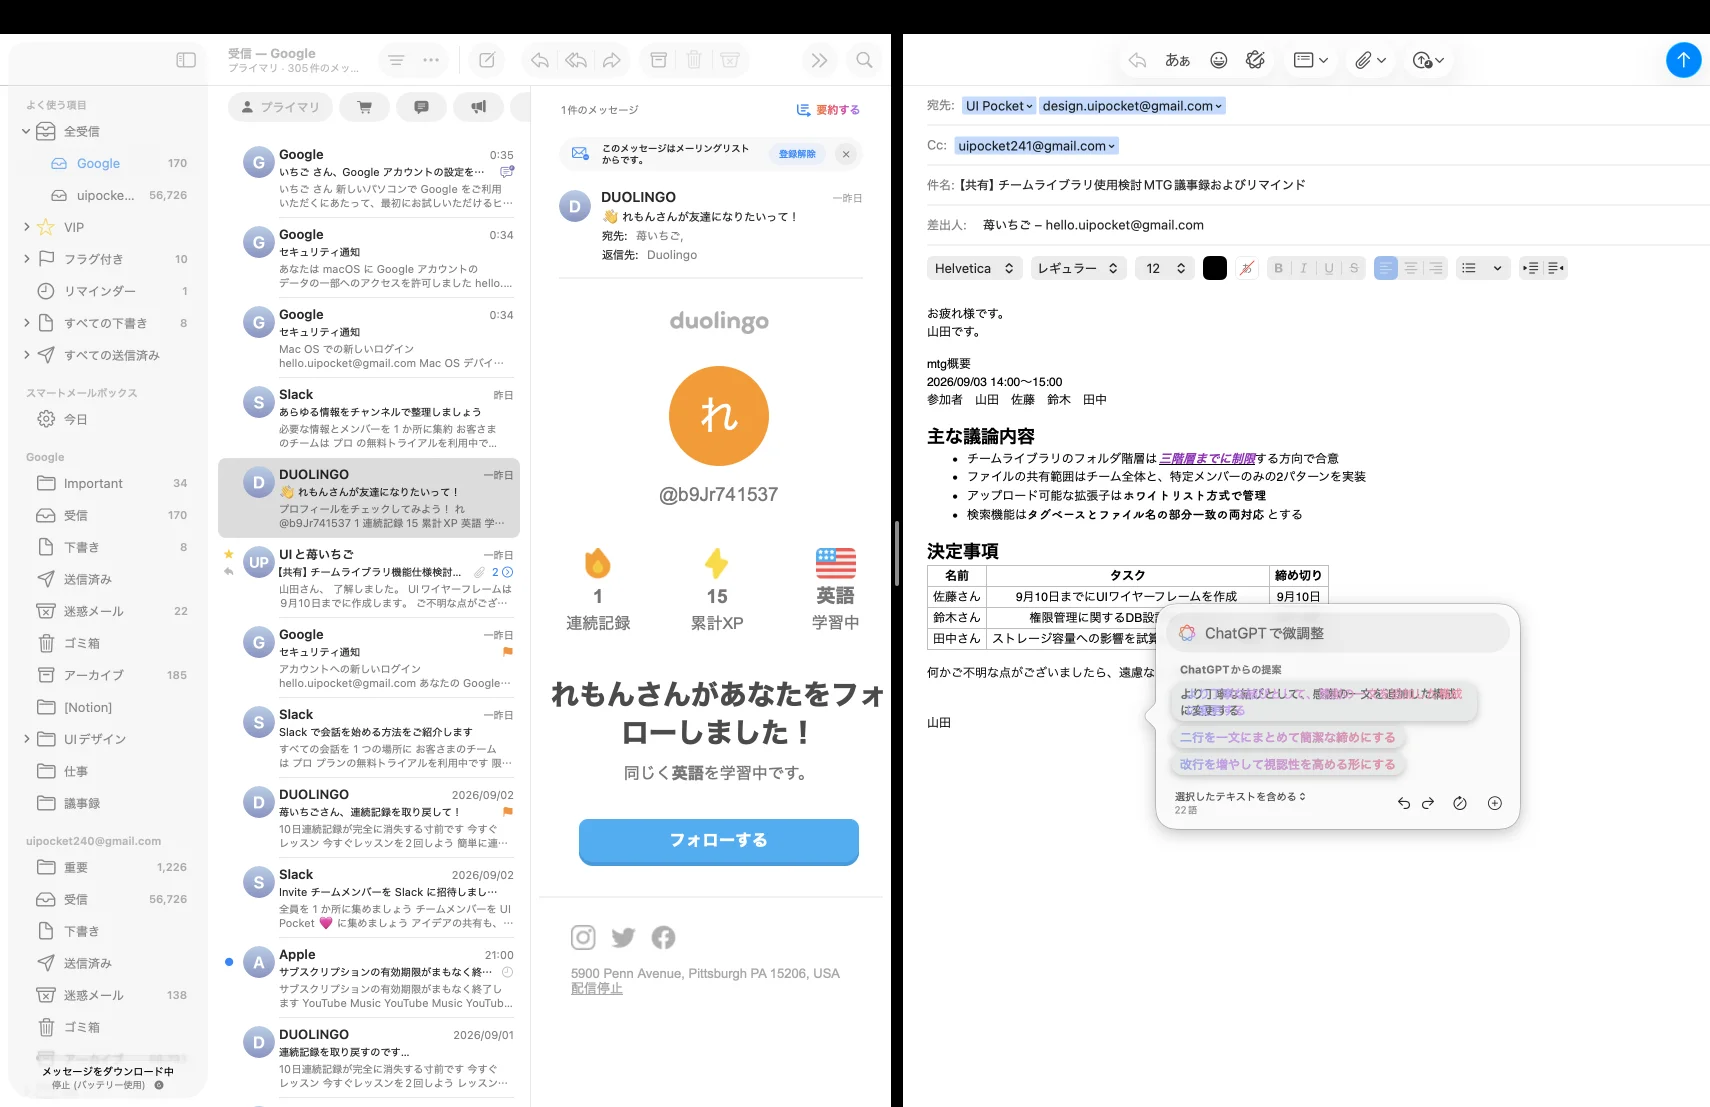Click the circular compare icon in ChatGPT popup
The height and width of the screenshot is (1107, 1710).
(1460, 803)
